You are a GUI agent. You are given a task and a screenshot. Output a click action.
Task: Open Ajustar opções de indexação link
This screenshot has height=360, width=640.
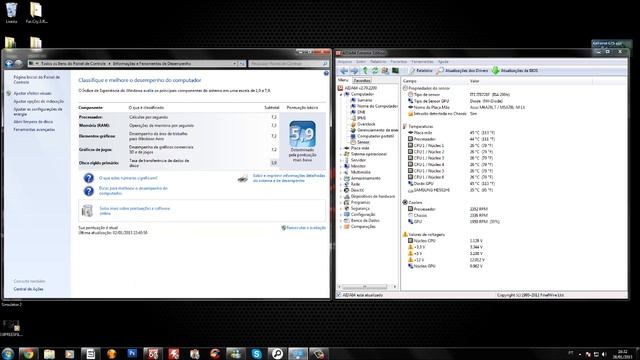pyautogui.click(x=39, y=101)
